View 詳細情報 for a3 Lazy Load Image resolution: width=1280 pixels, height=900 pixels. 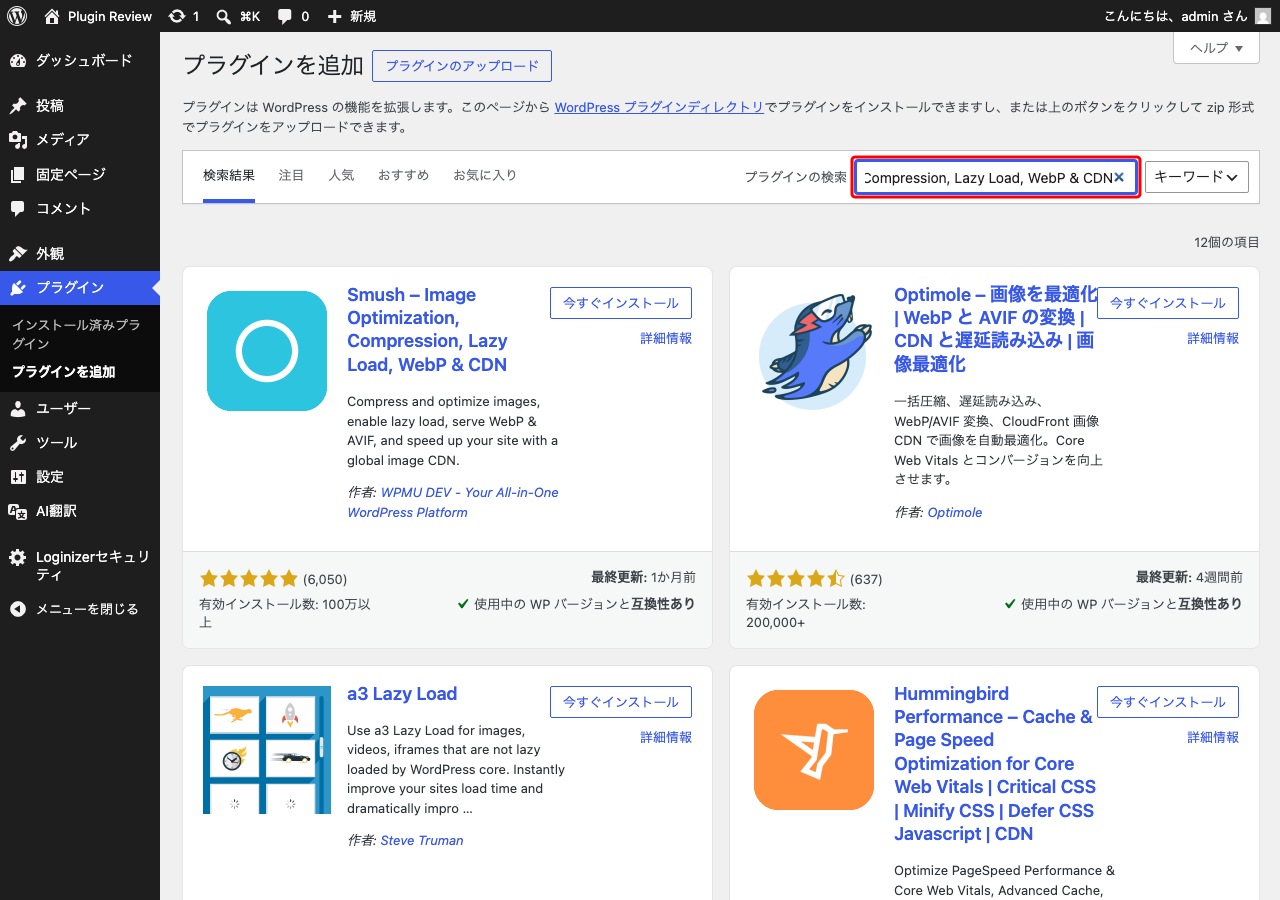[x=666, y=737]
